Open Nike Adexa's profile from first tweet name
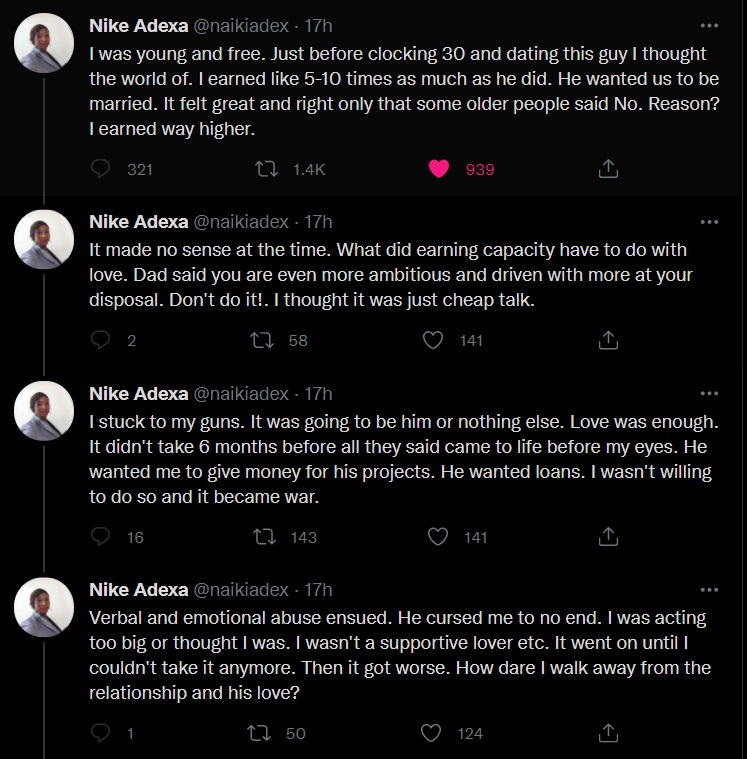 click(138, 25)
